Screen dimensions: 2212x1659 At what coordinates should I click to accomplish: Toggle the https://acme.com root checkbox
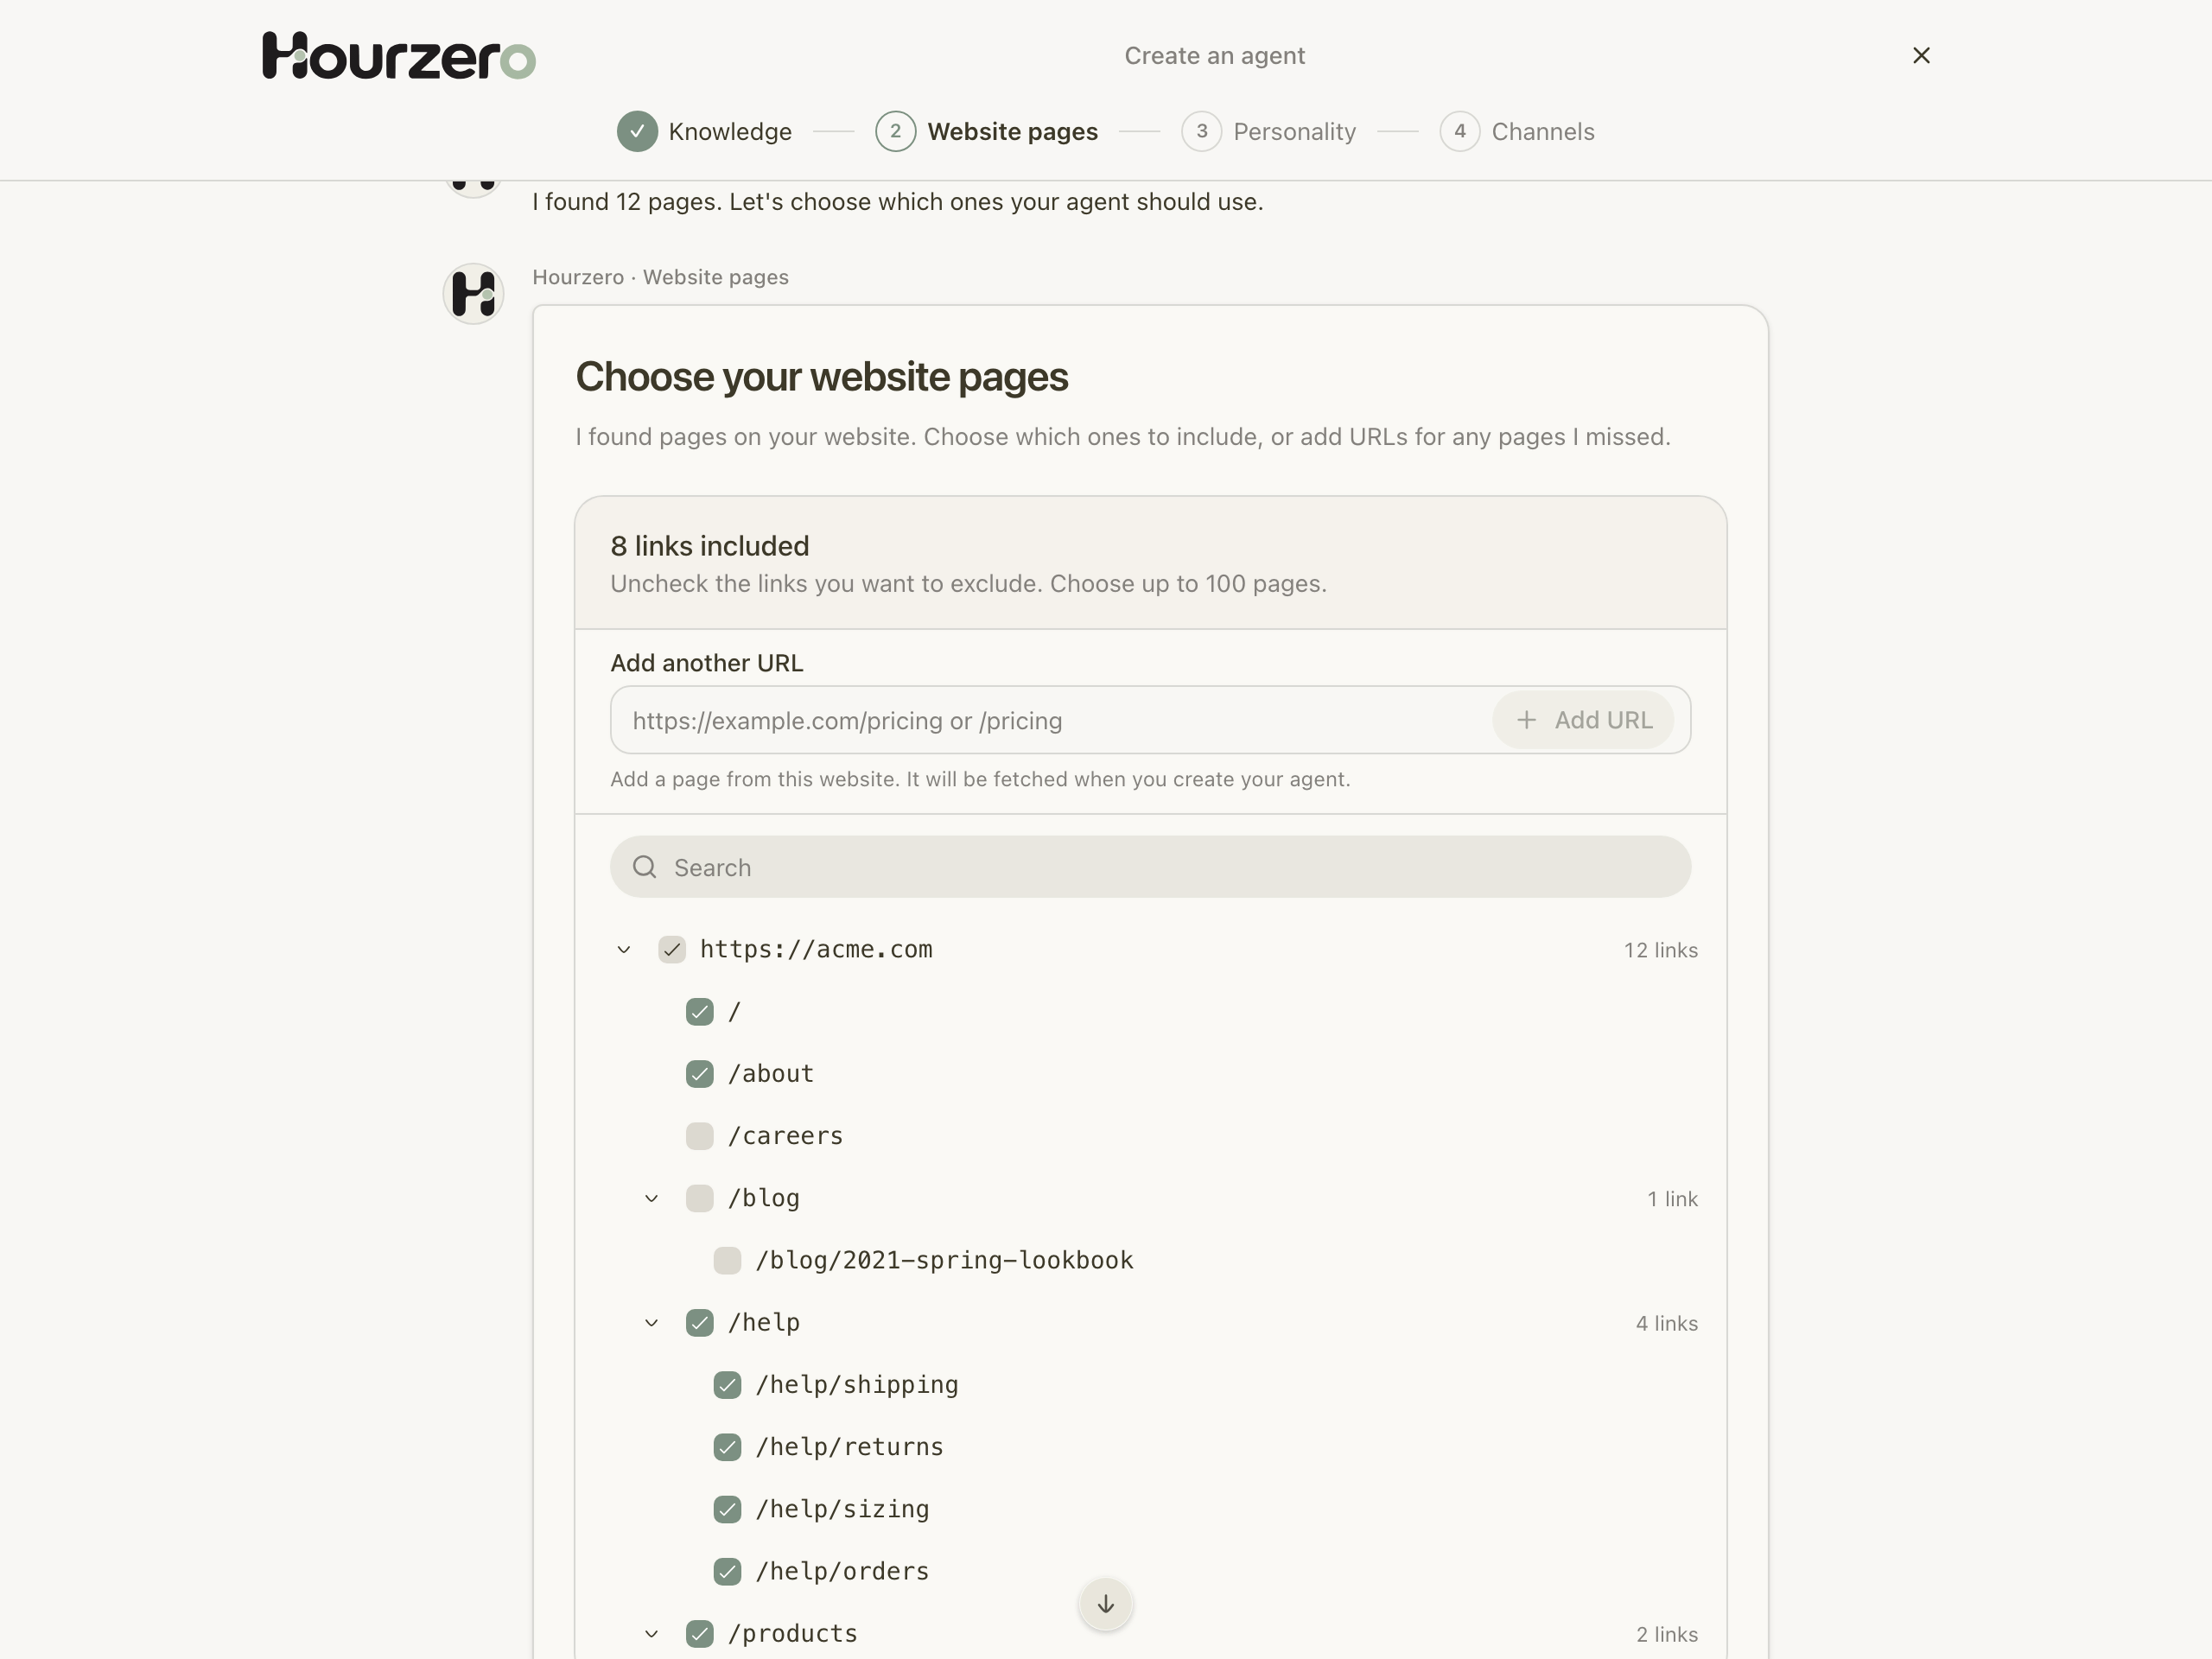point(672,950)
